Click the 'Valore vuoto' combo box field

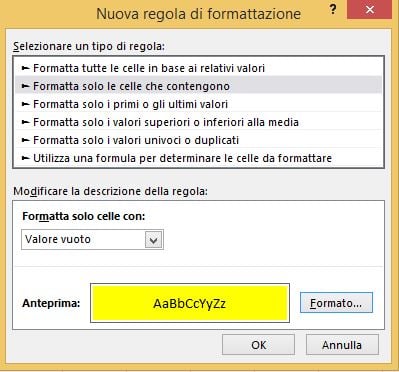[92, 239]
